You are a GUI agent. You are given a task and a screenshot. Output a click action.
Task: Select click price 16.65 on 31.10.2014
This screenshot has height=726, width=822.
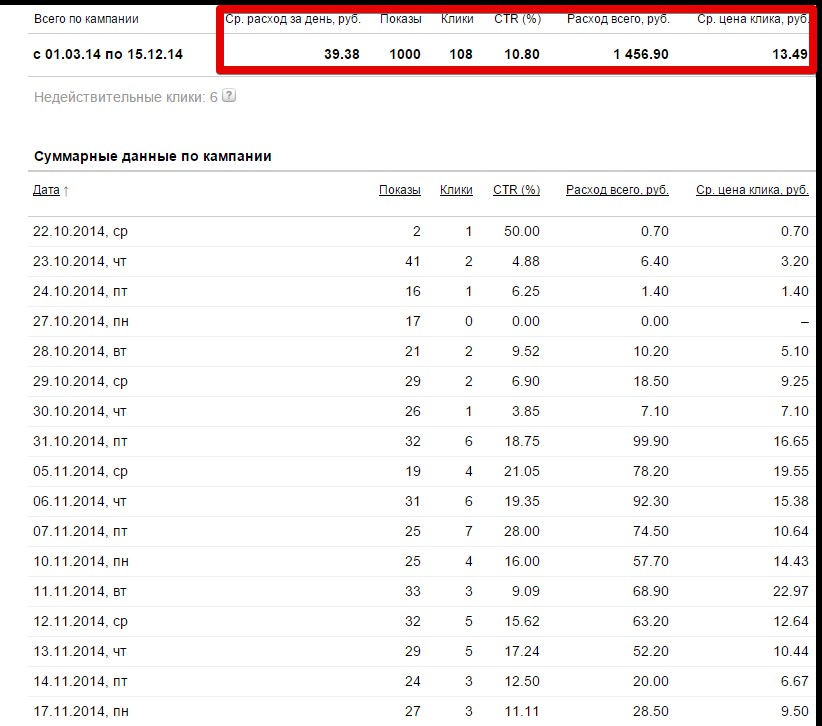(791, 441)
